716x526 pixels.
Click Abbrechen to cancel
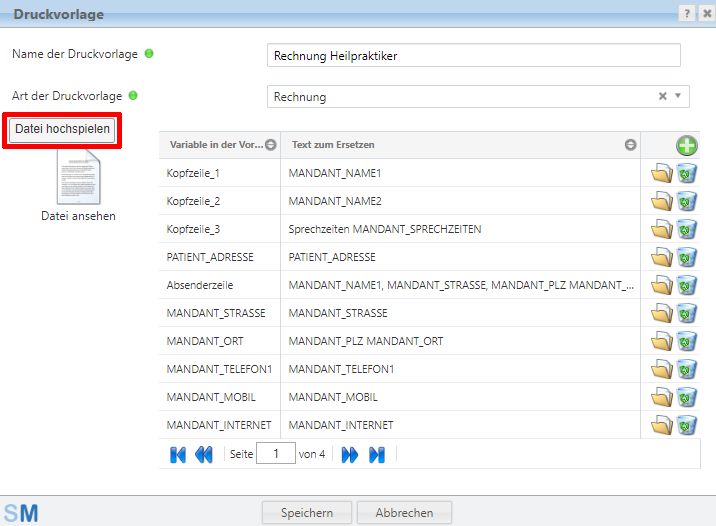click(x=404, y=513)
